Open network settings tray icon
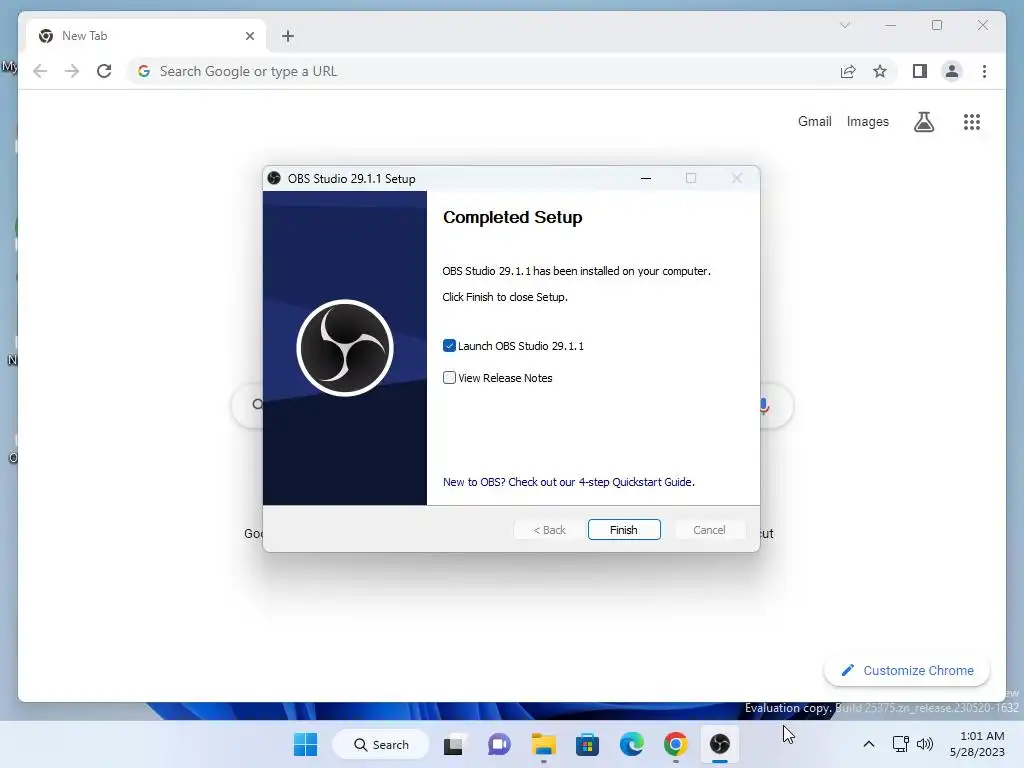 (901, 744)
